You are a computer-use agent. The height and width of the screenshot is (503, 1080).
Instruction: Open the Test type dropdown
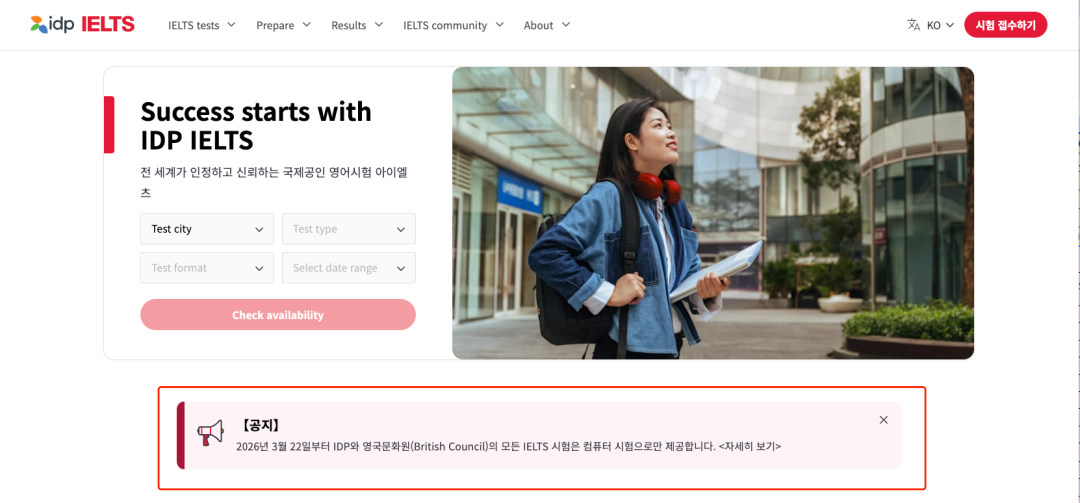[x=349, y=229]
